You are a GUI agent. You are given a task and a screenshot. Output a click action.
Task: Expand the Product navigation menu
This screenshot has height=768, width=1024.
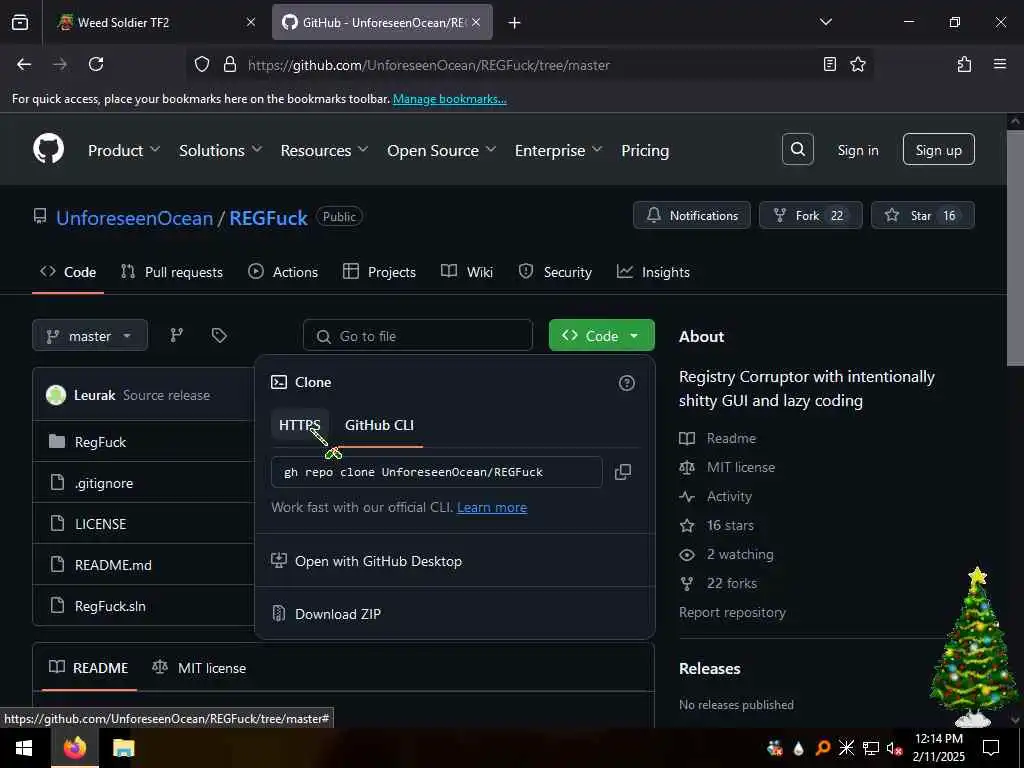pos(123,150)
